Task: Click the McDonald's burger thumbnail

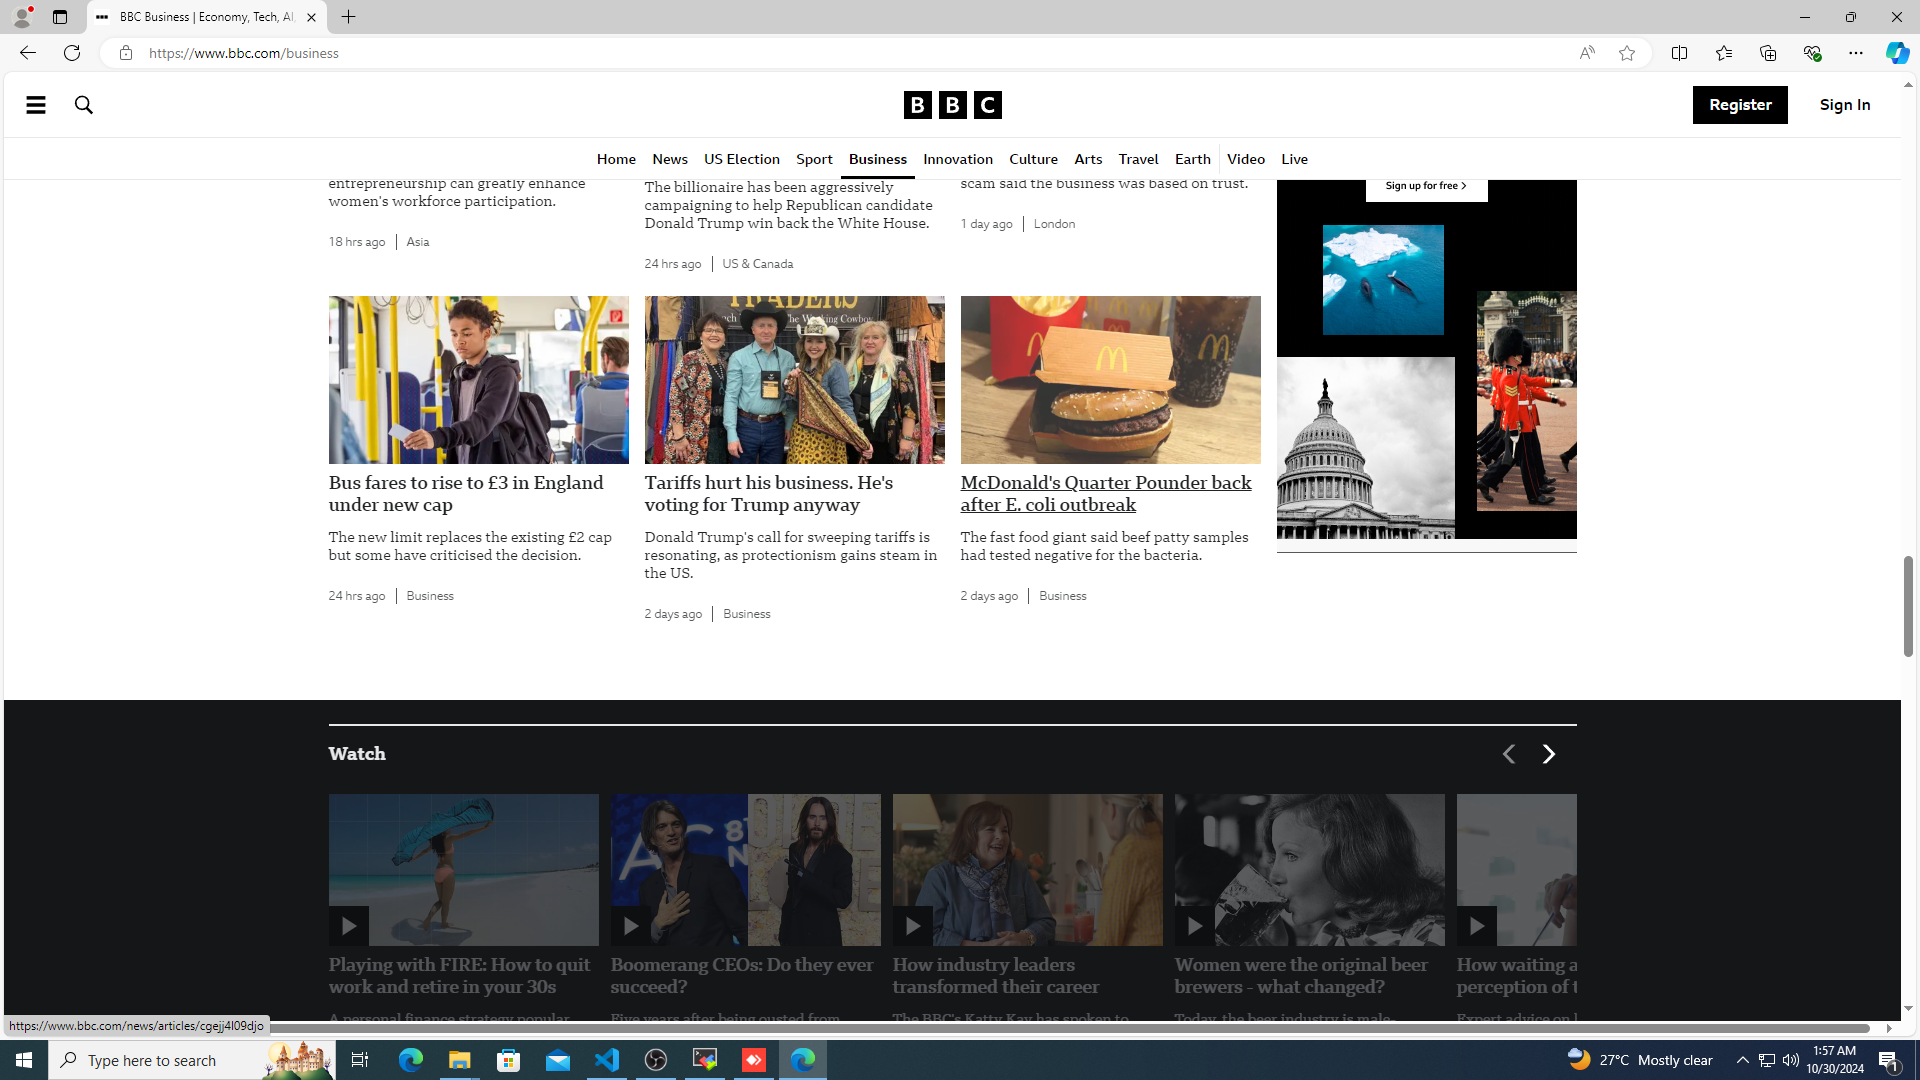Action: tap(1110, 380)
